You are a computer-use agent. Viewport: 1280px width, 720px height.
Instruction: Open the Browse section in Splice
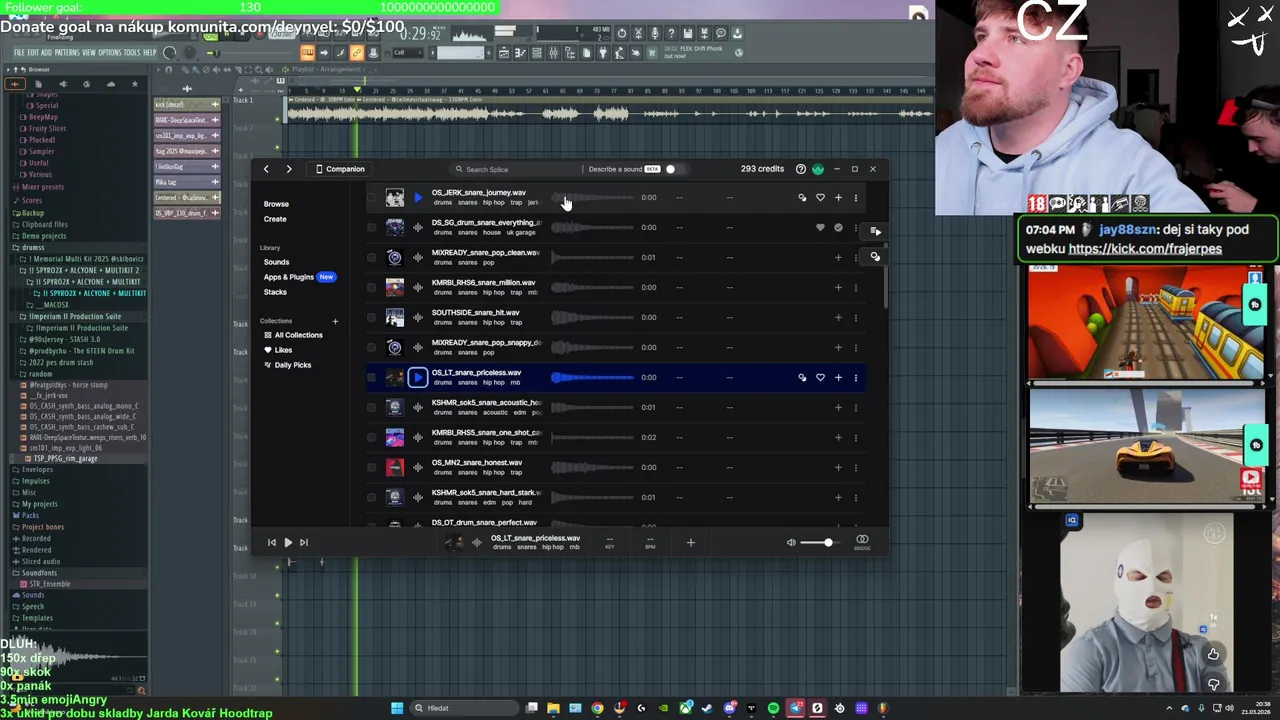point(276,204)
